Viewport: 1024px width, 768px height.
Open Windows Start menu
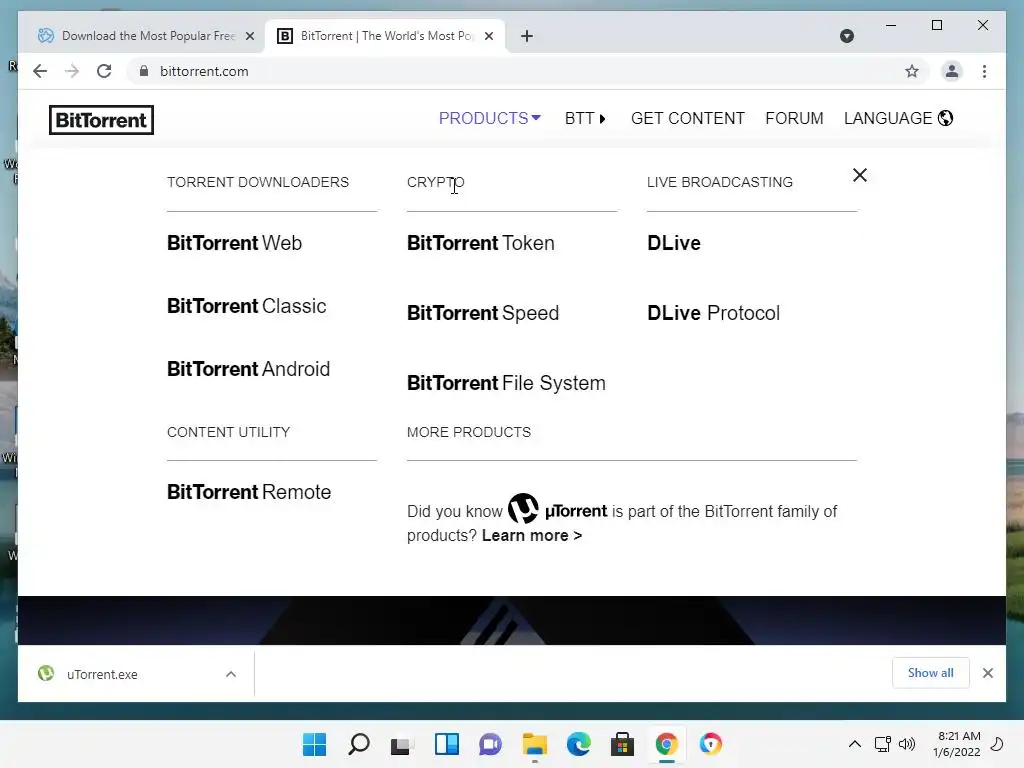point(315,744)
